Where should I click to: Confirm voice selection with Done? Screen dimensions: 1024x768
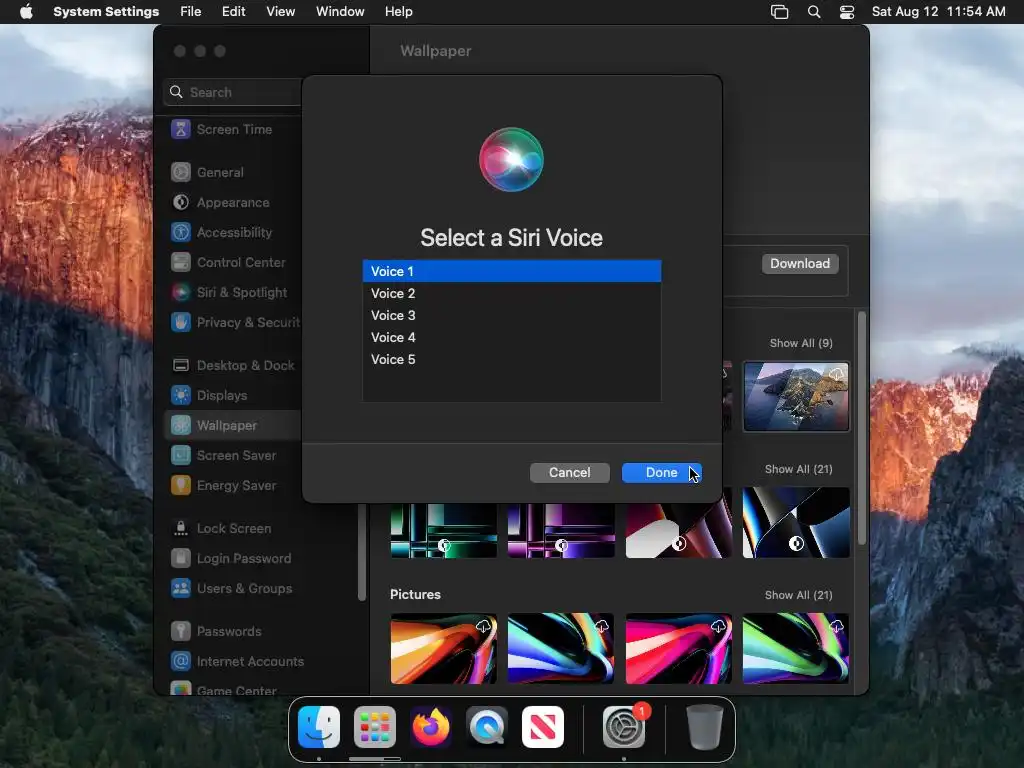(x=662, y=473)
